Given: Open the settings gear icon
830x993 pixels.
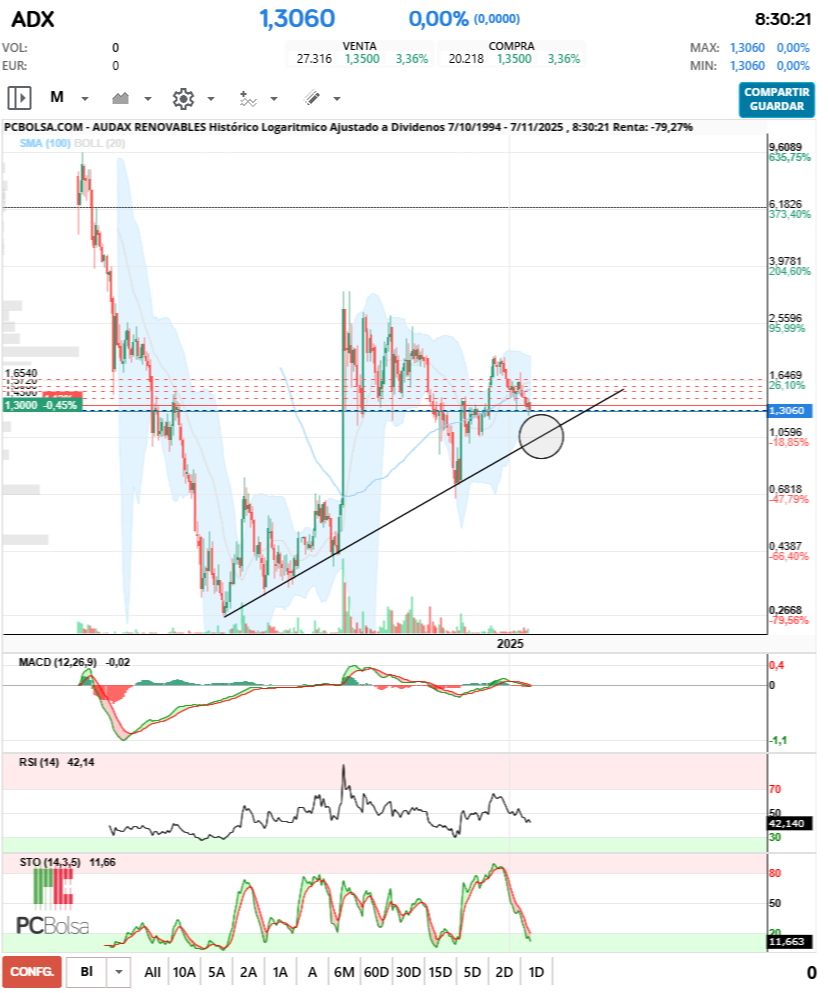Looking at the screenshot, I should pyautogui.click(x=184, y=99).
